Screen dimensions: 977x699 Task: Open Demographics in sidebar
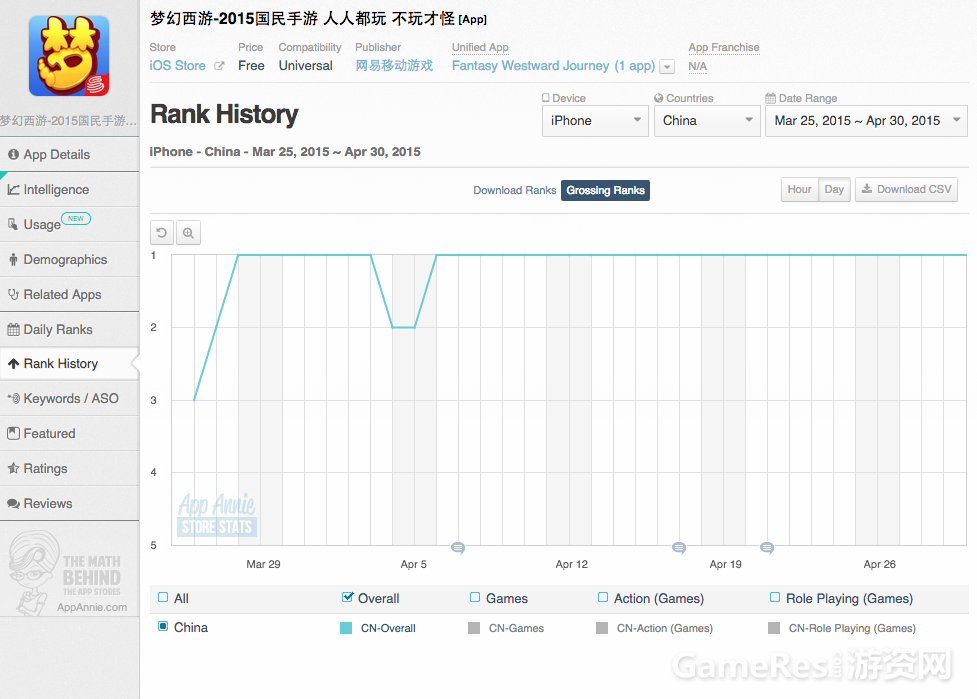[x=69, y=259]
